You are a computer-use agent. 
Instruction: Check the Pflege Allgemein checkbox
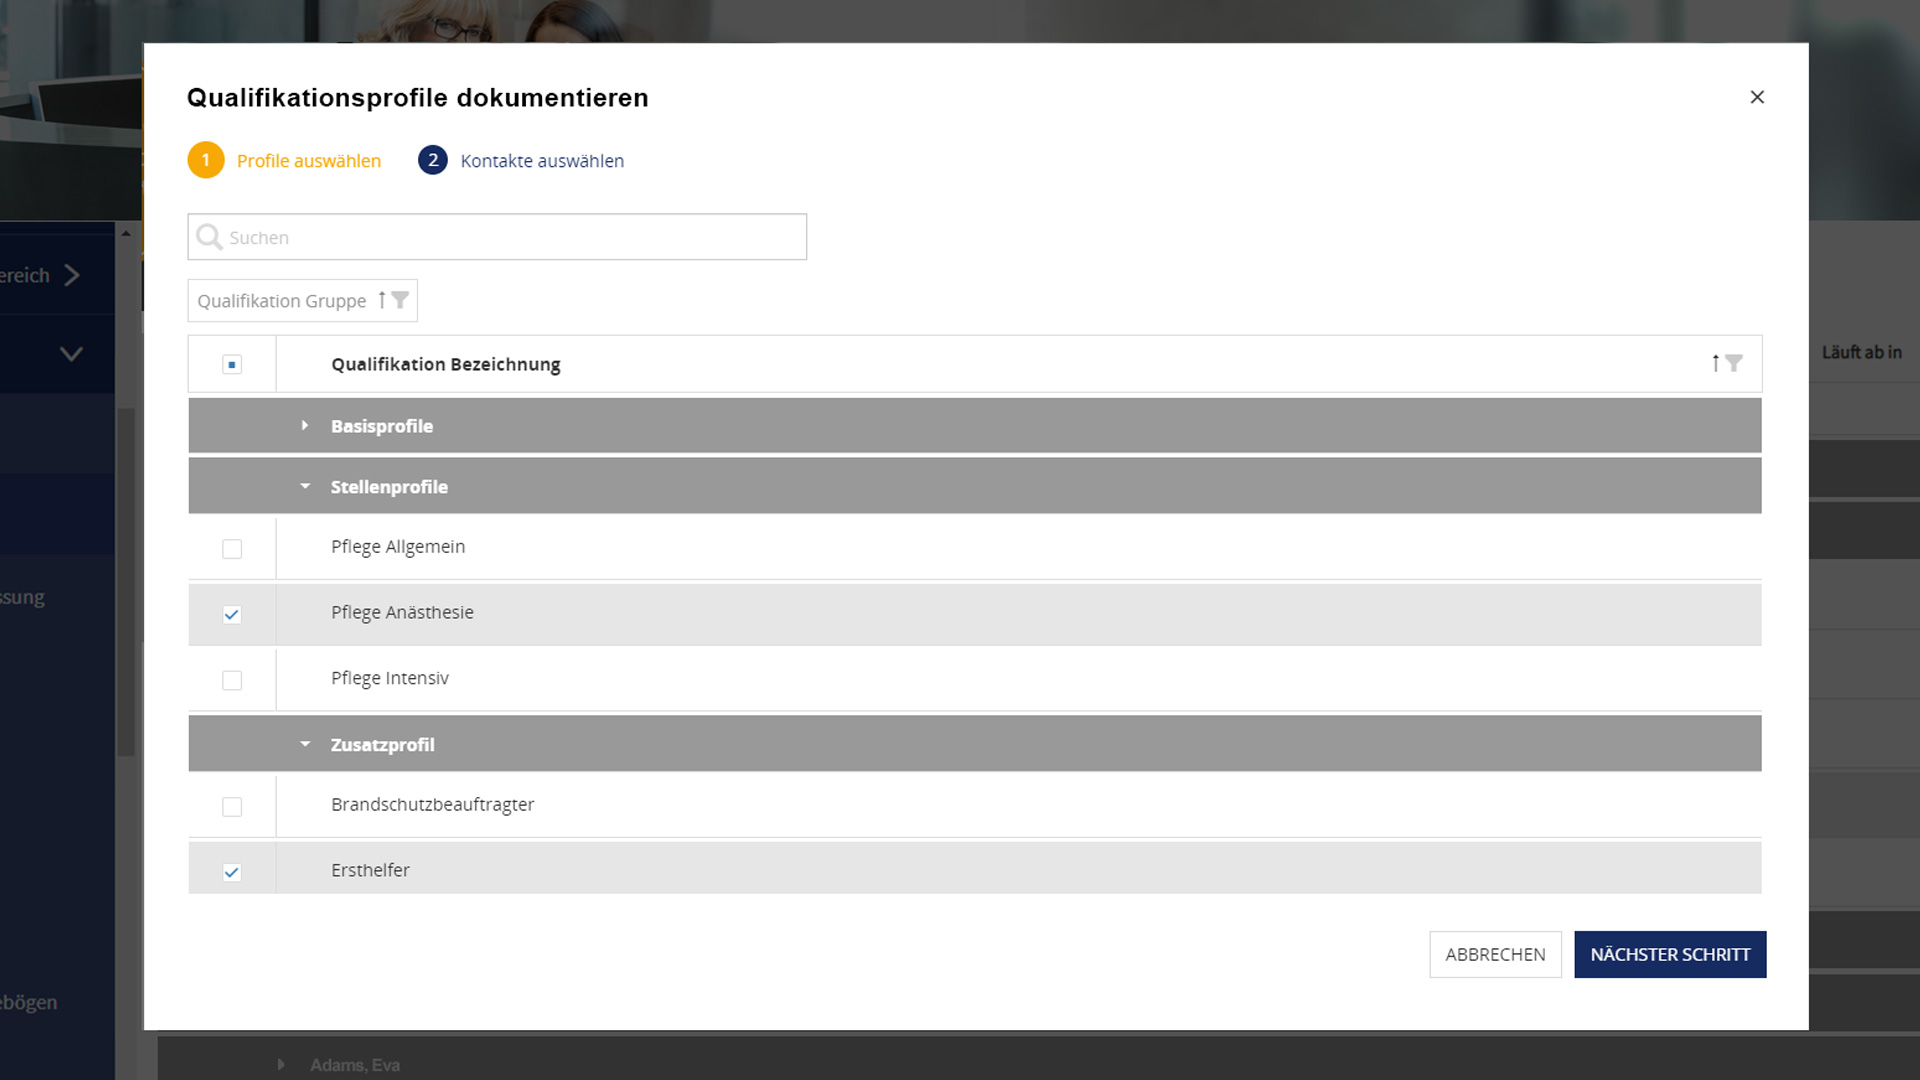(232, 549)
